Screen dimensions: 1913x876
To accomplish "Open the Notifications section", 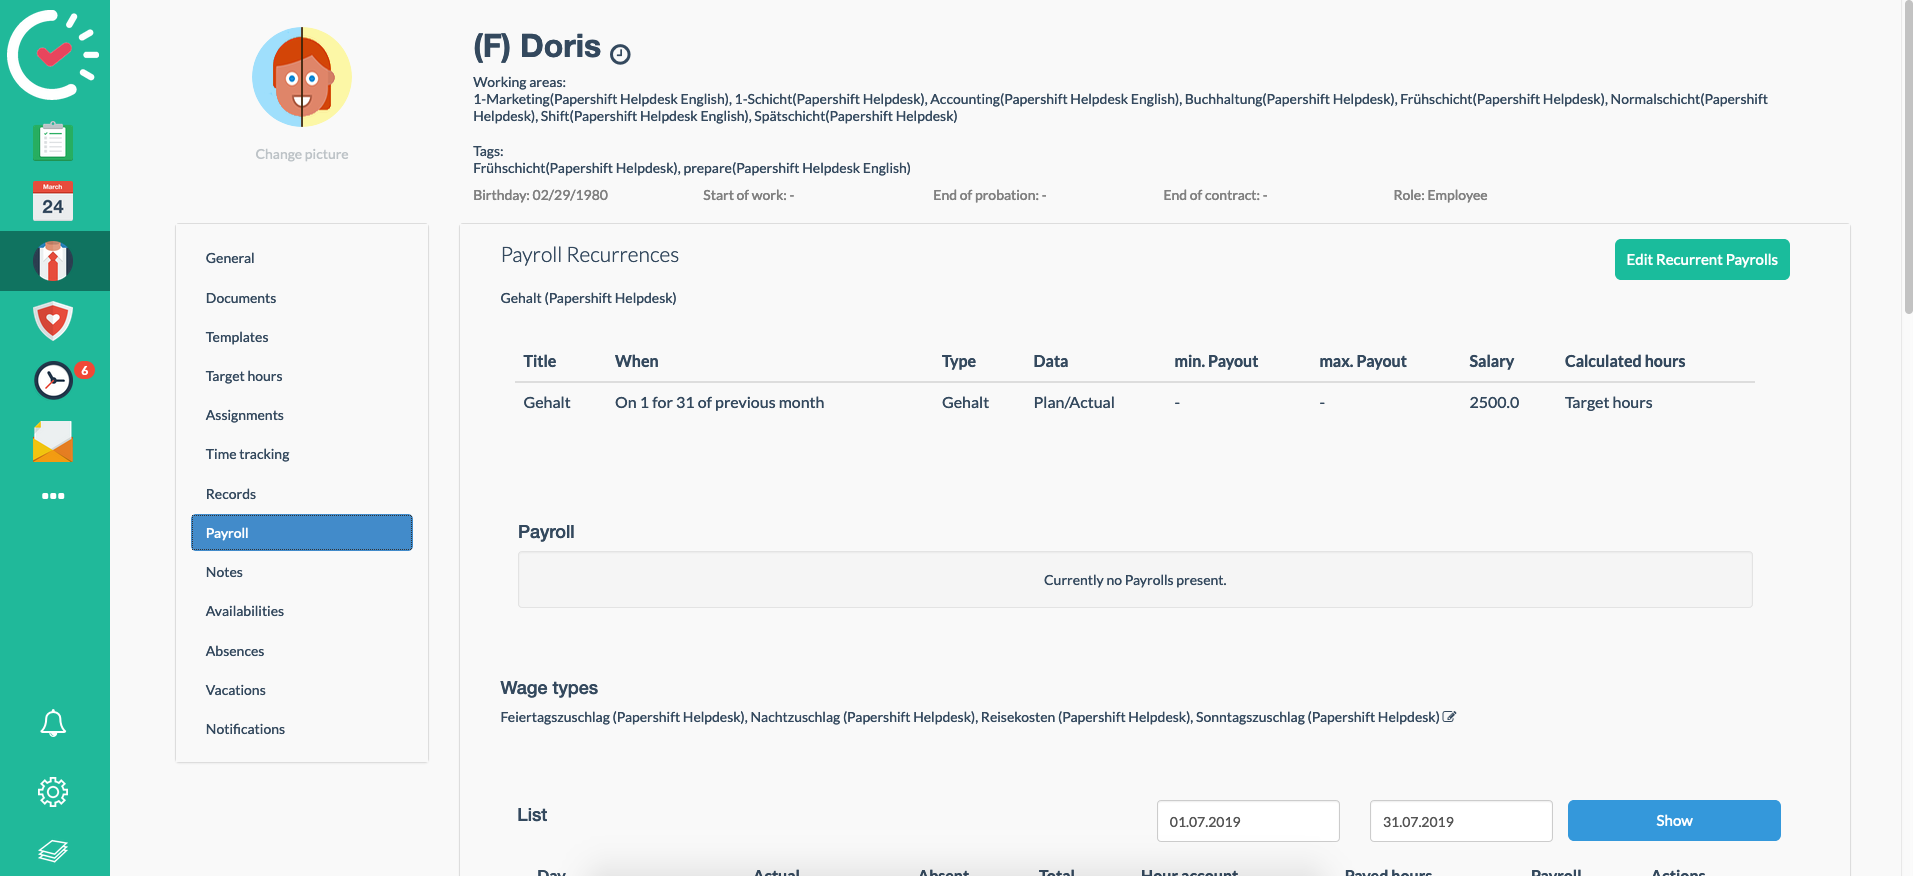I will 302,729.
